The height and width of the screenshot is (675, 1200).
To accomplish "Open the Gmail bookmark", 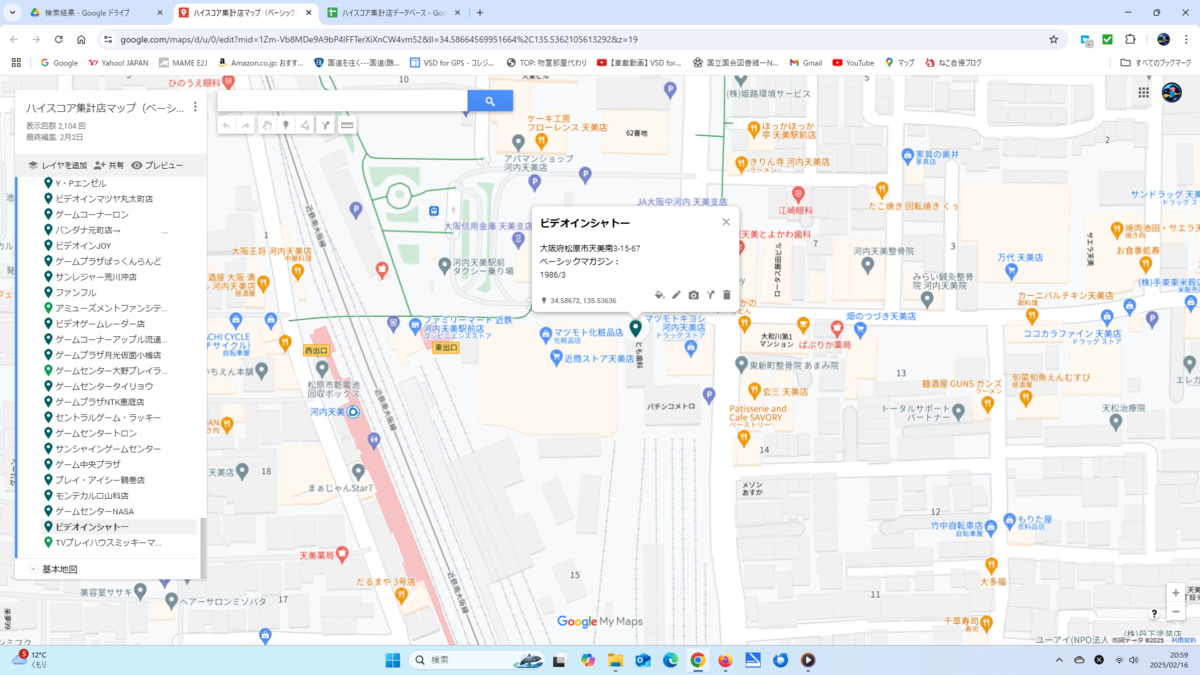I will pyautogui.click(x=804, y=62).
